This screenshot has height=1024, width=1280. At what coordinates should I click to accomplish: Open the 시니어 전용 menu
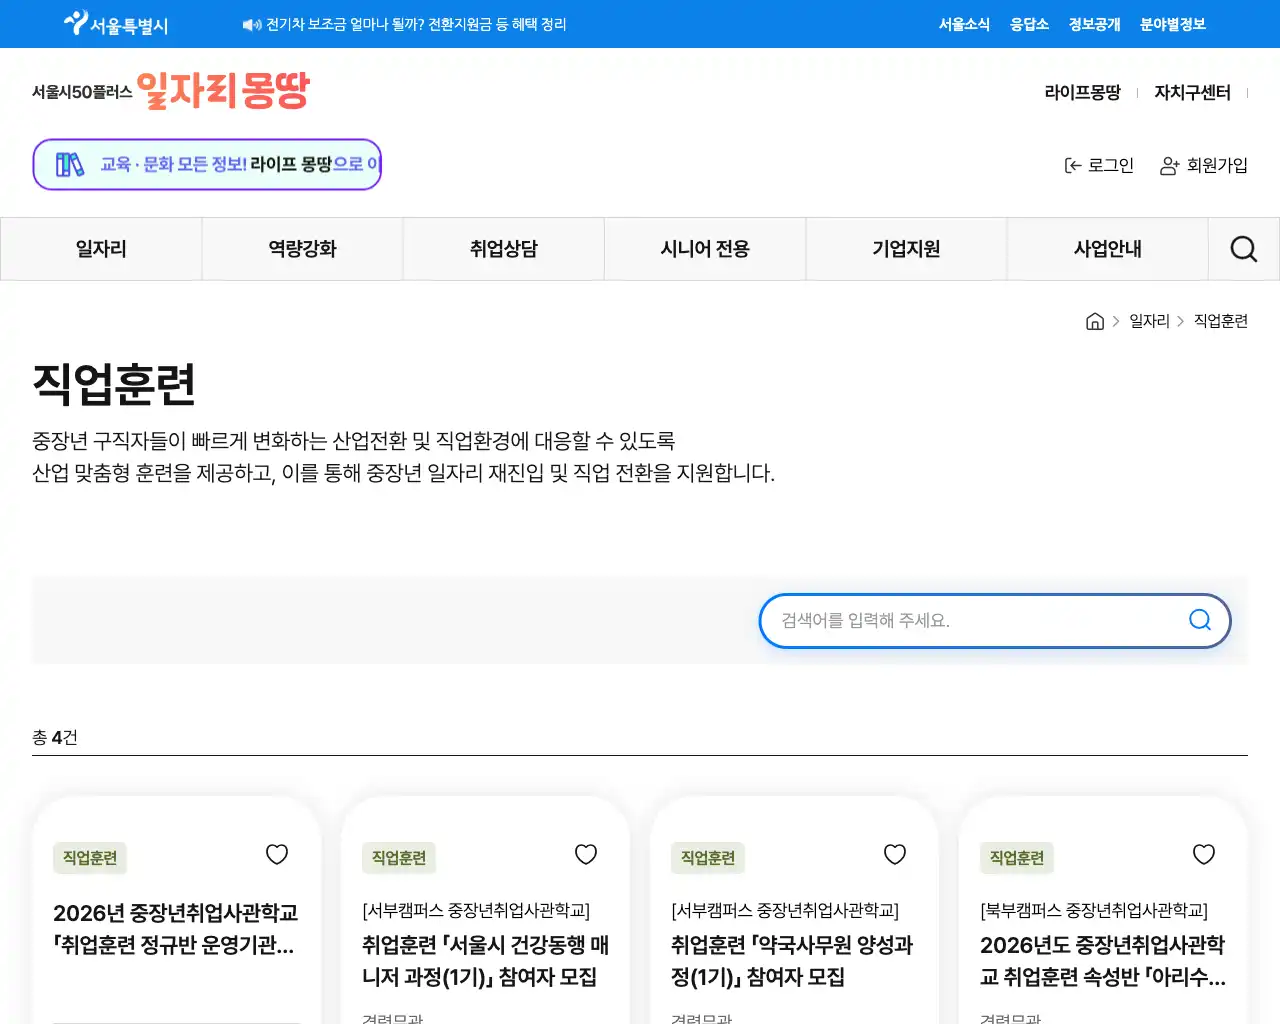[x=705, y=248]
